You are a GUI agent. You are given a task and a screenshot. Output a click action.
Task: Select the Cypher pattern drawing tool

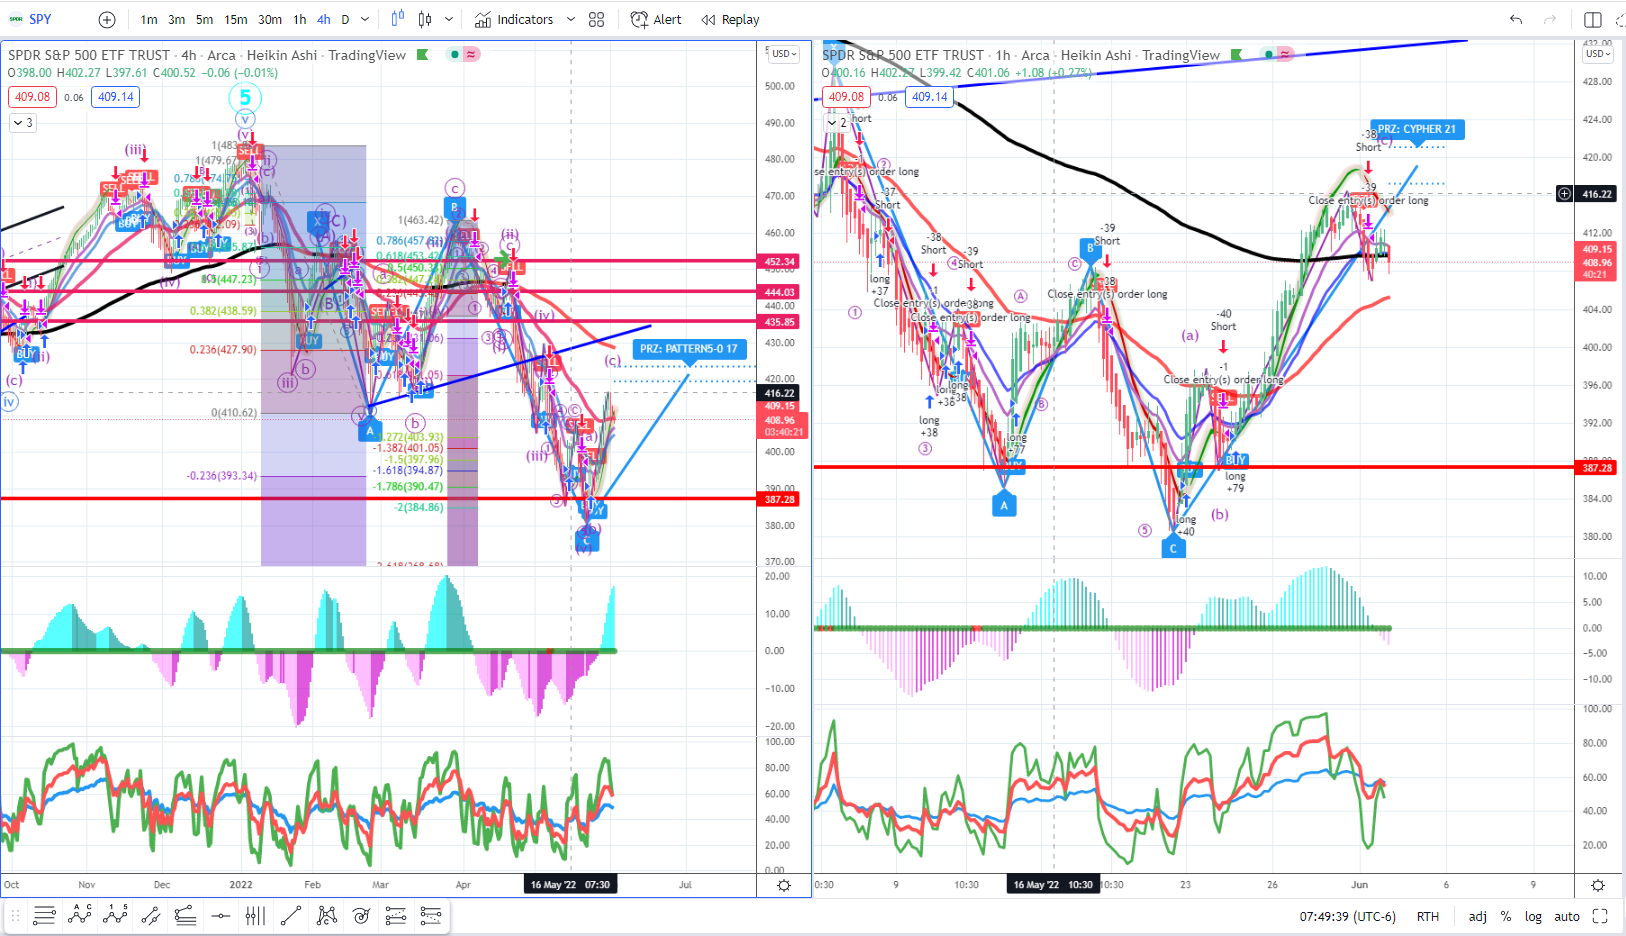326,915
